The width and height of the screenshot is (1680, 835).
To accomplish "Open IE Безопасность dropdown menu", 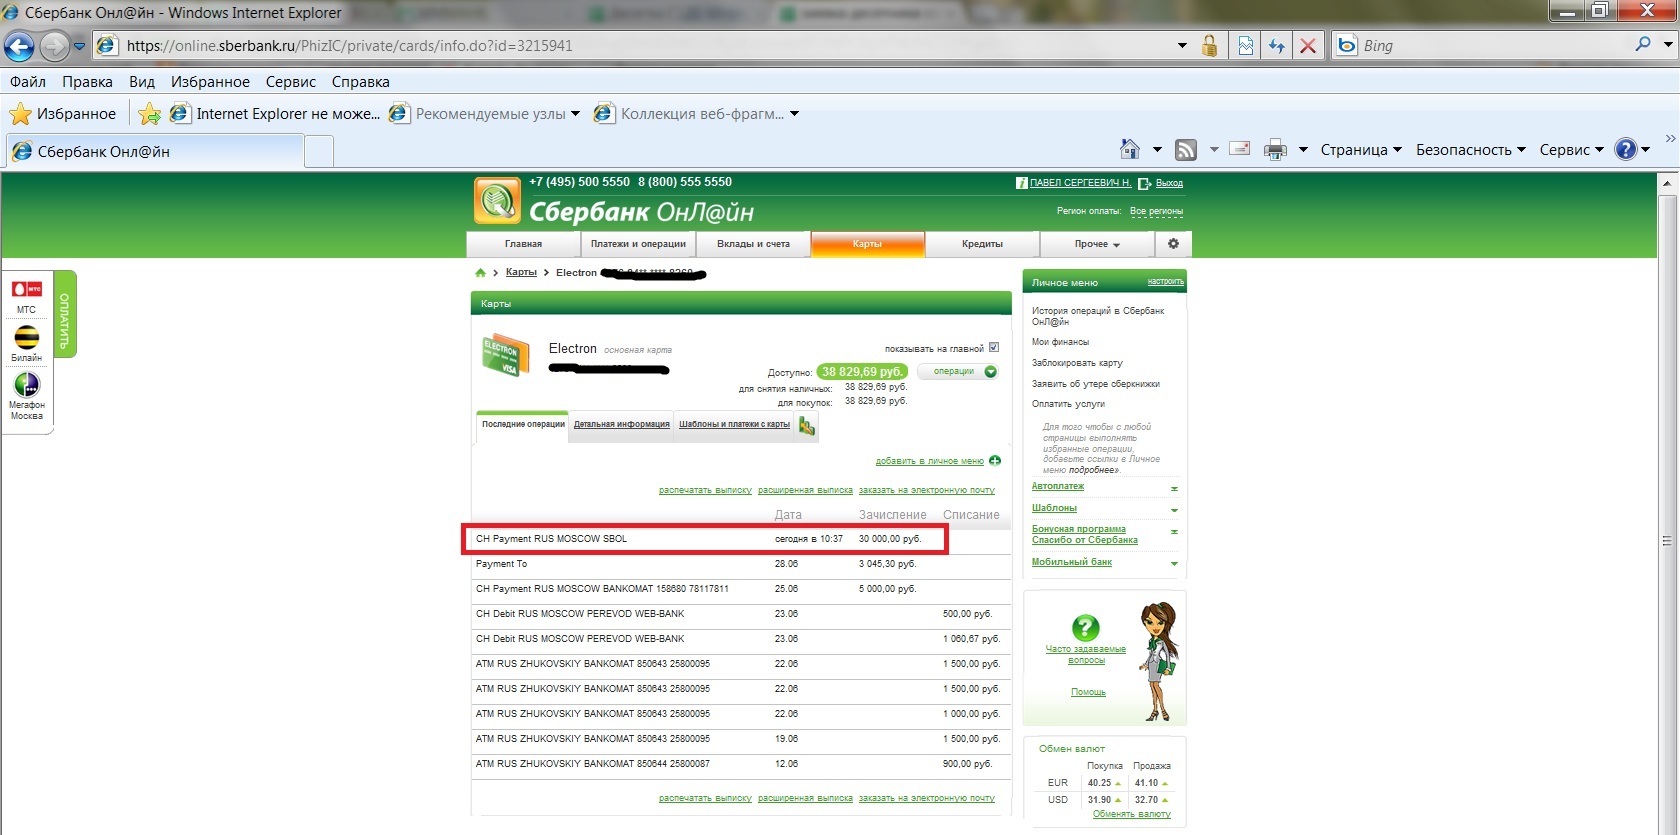I will pos(1470,150).
